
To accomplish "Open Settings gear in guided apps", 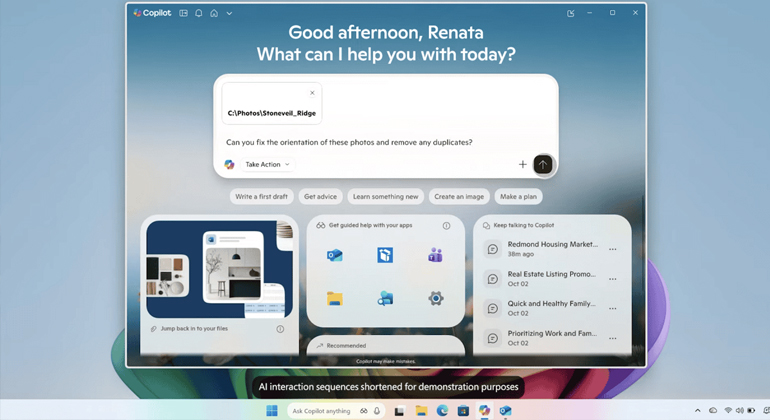I will pos(435,298).
